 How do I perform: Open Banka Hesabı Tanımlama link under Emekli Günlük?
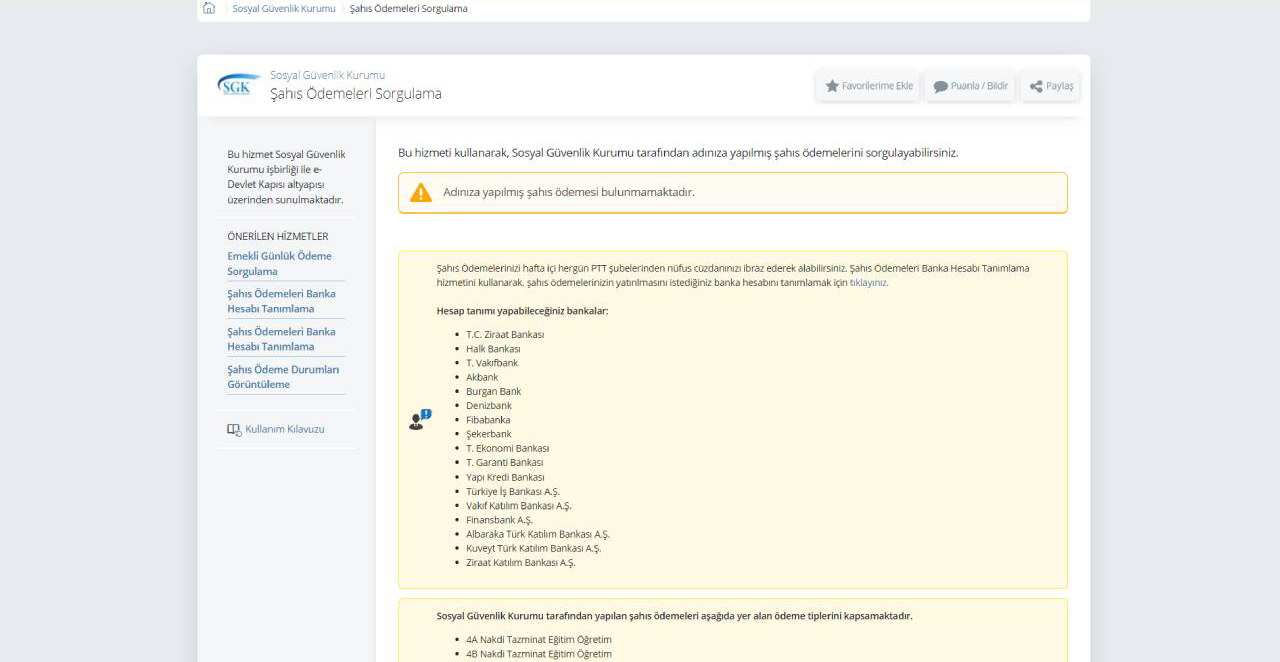pyautogui.click(x=281, y=301)
